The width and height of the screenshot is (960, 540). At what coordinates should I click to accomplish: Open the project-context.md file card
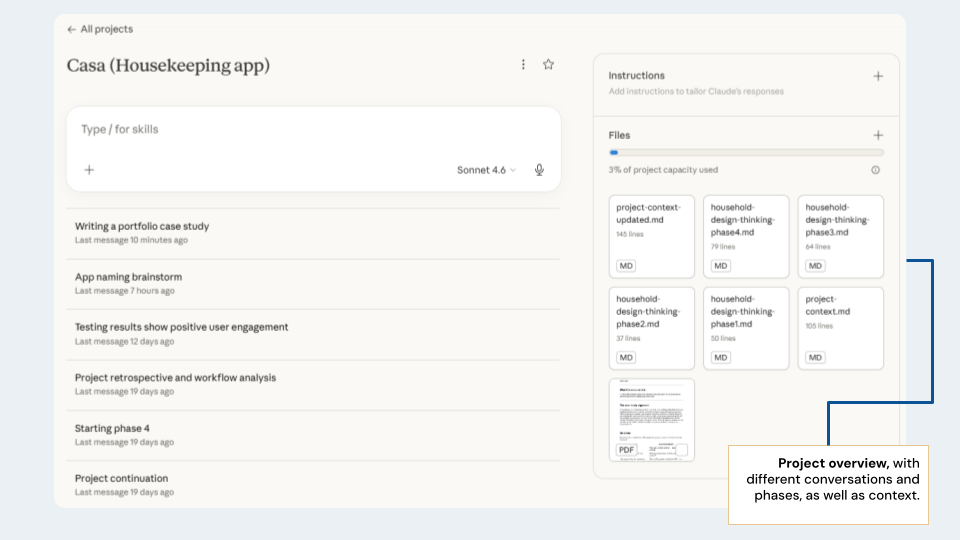pyautogui.click(x=841, y=328)
